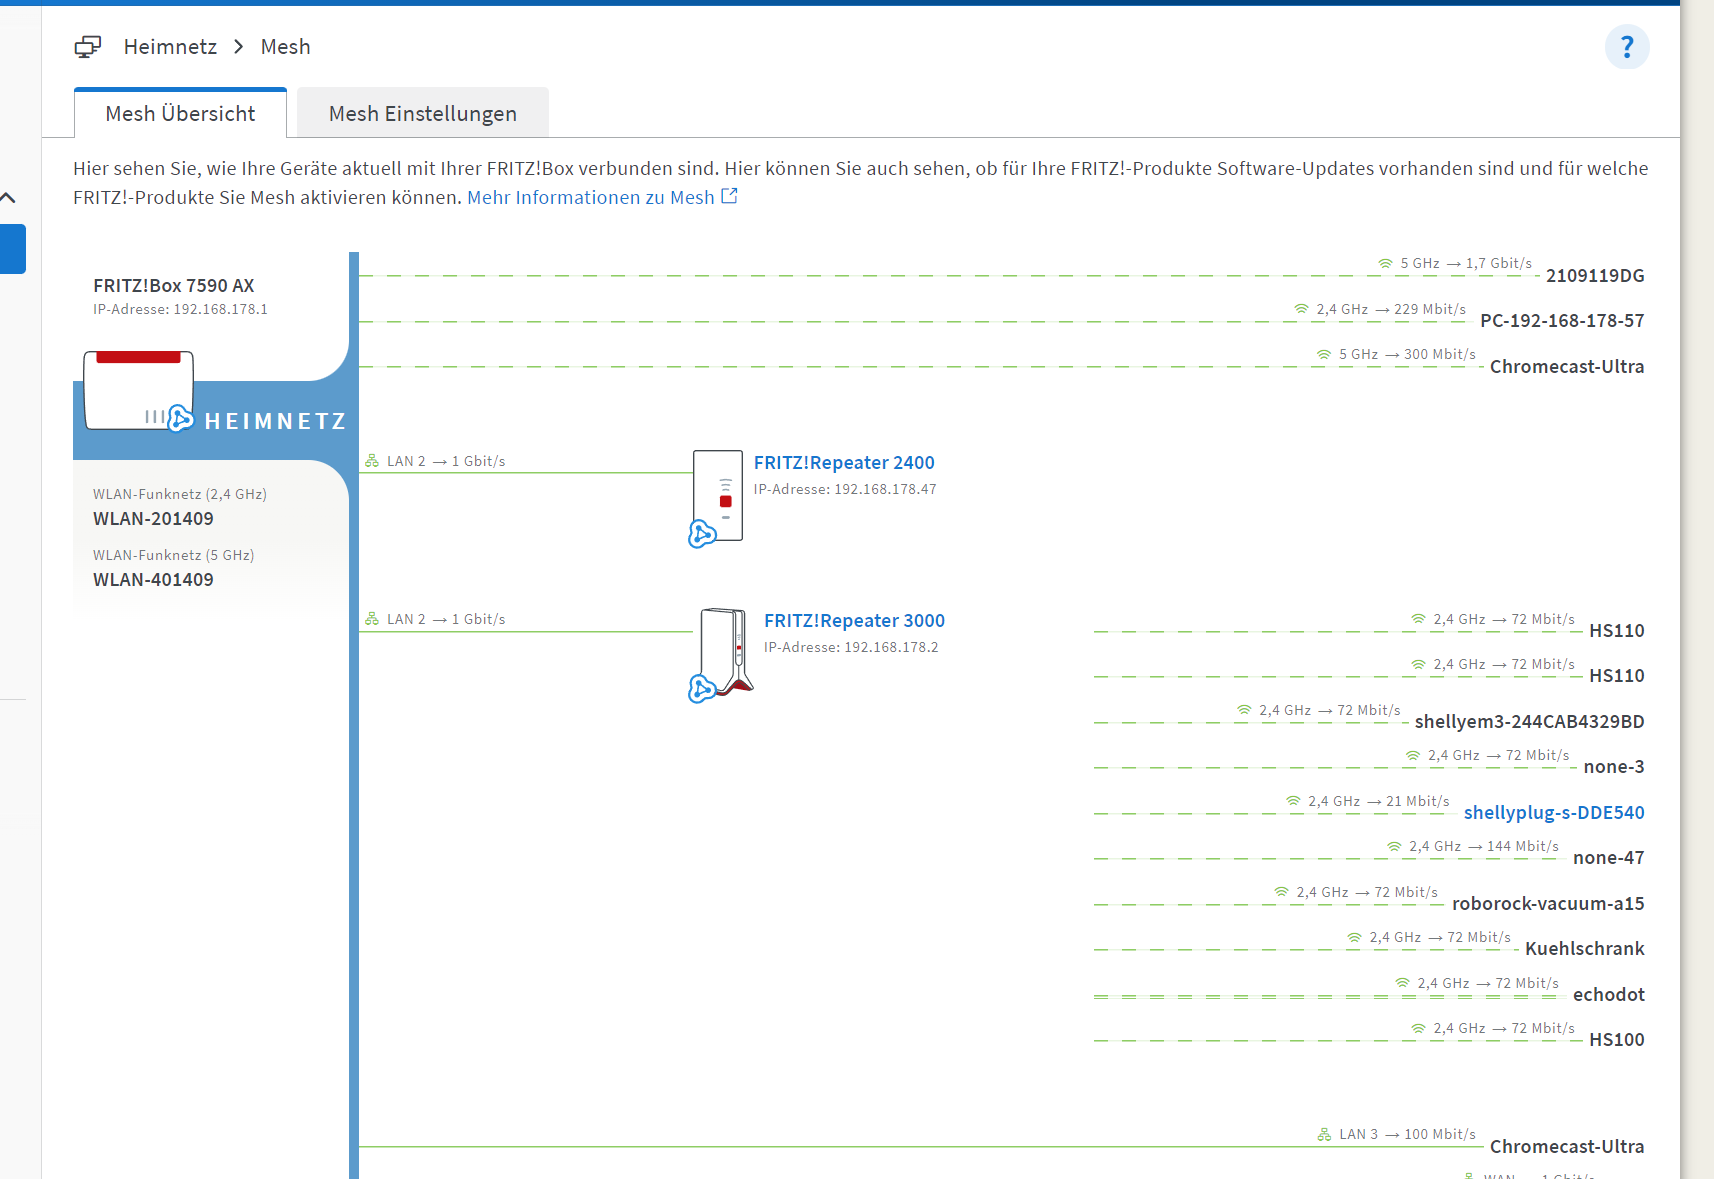
Task: Click the Mesh badge on FRITZ!Repeater 2400
Action: [x=702, y=534]
